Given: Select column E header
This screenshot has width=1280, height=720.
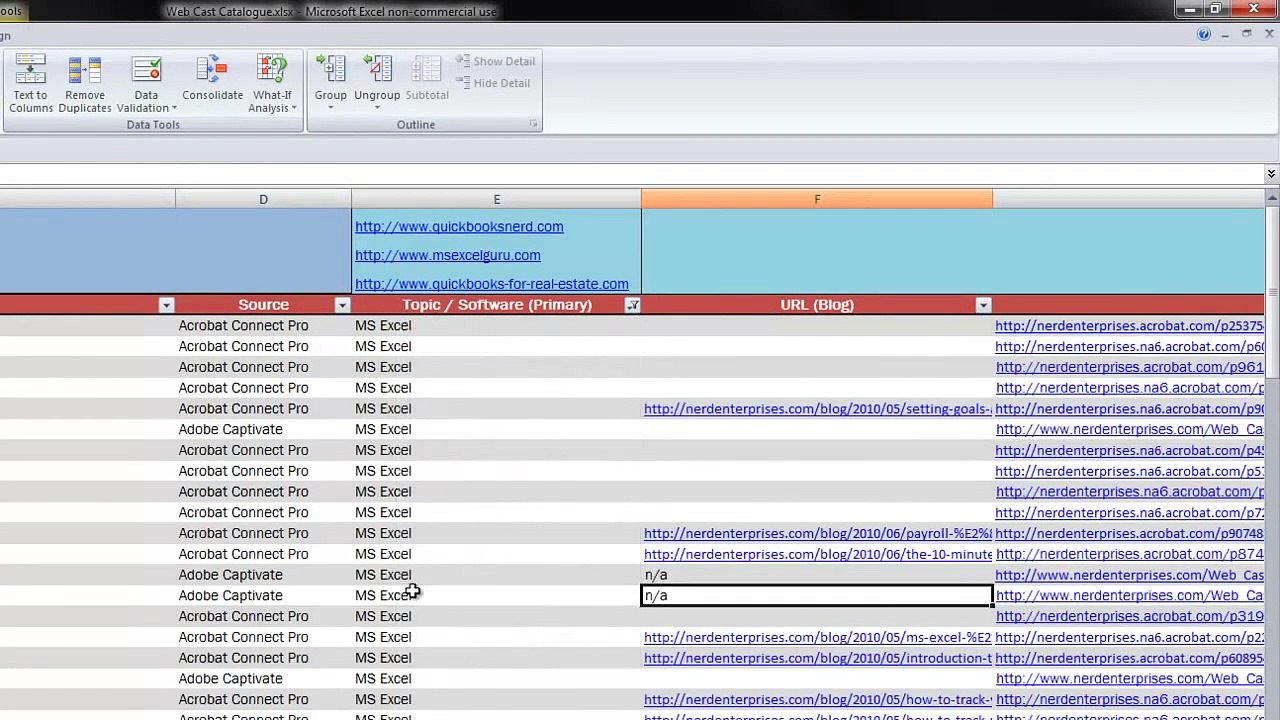Looking at the screenshot, I should click(x=497, y=199).
